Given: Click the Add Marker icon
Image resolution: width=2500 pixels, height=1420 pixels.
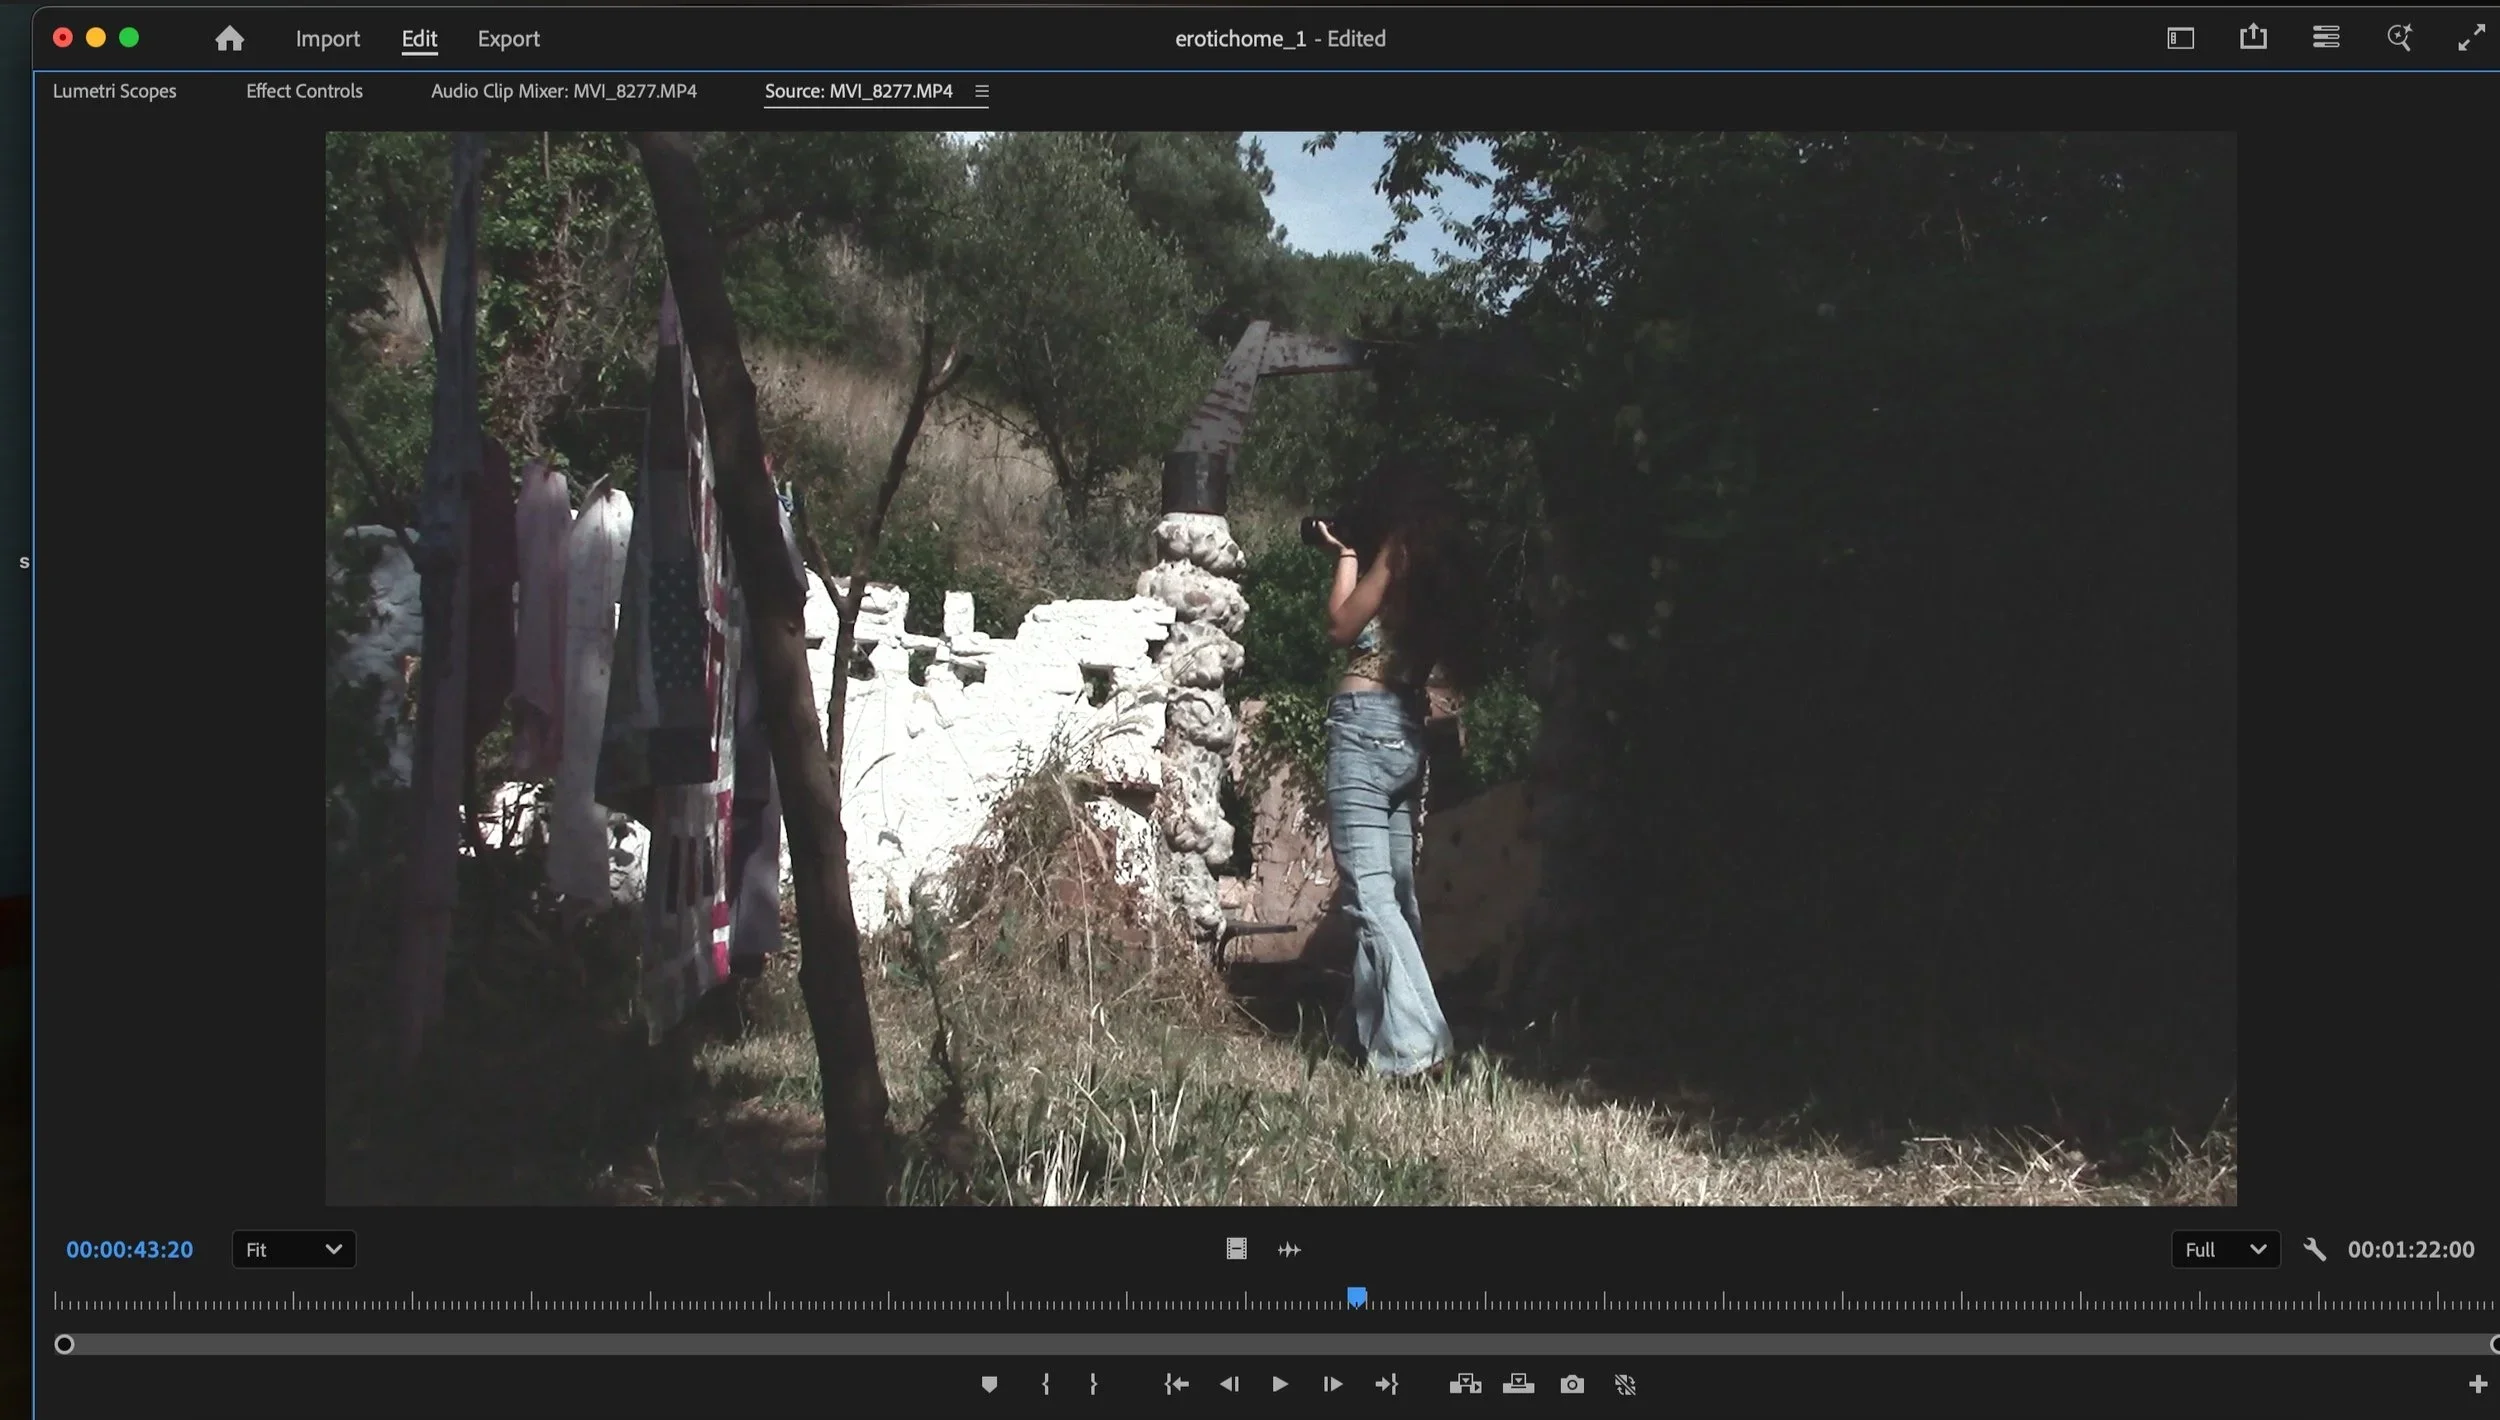Looking at the screenshot, I should tap(989, 1384).
